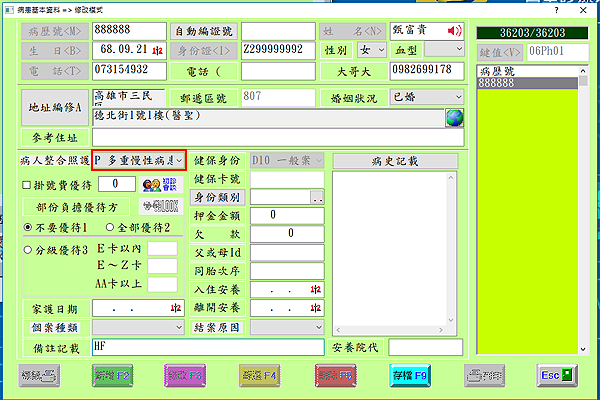The image size is (600, 400).
Task: Click the CLOCK icon beside 部份負擔優待方
Action: (x=164, y=206)
